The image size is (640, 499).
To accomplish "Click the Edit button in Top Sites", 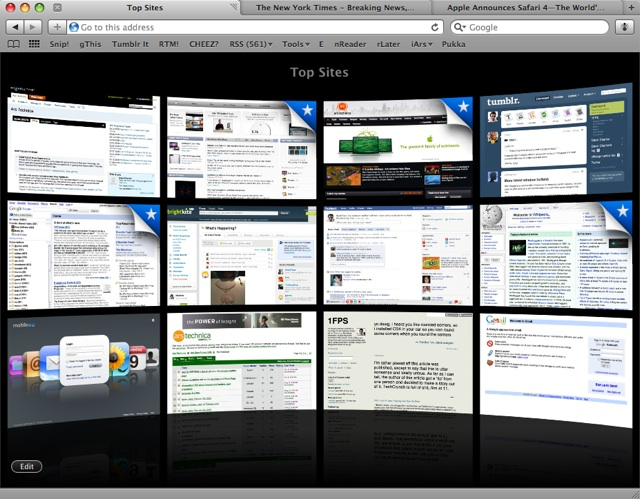I will (27, 466).
